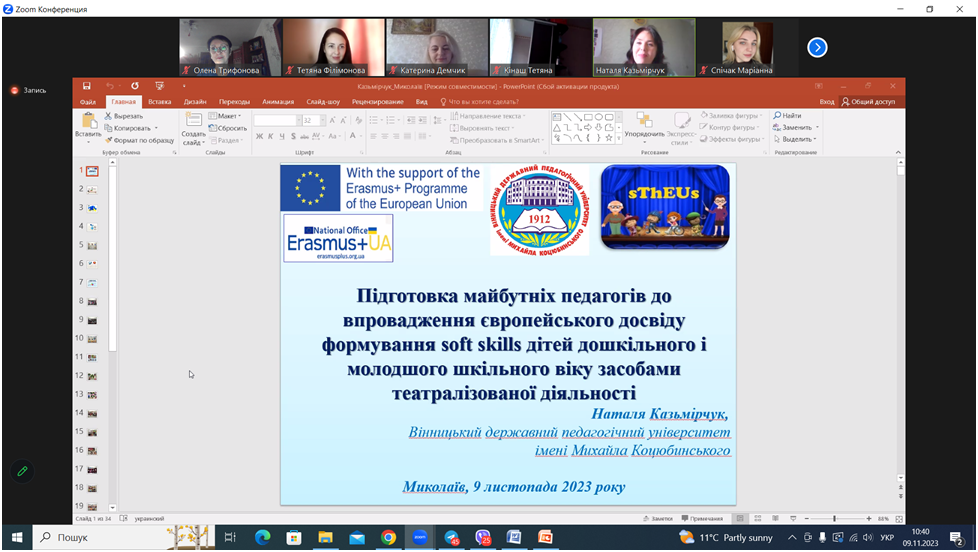Open Zoom from the Windows taskbar

click(420, 538)
